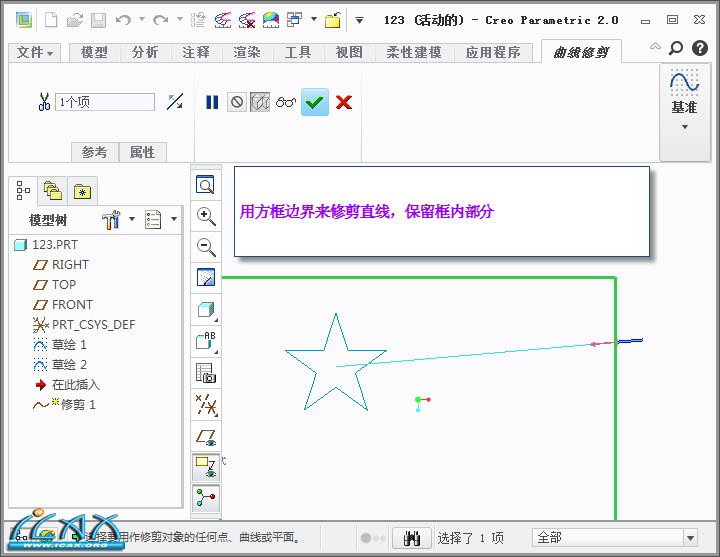Pause the trim feature tool
The height and width of the screenshot is (557, 720).
click(212, 102)
